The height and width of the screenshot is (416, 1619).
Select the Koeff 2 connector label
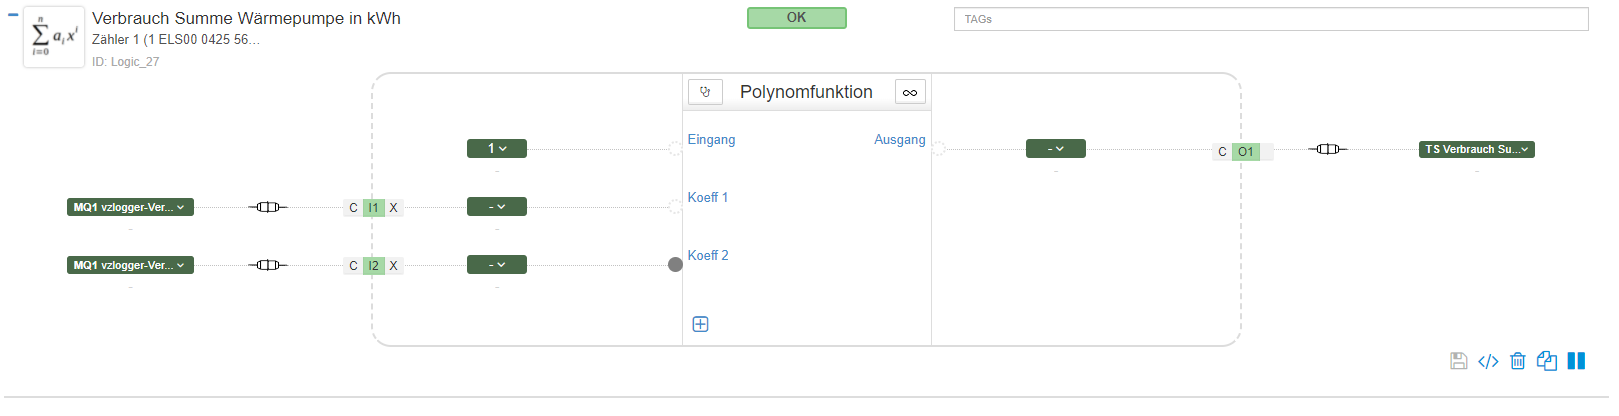(708, 255)
